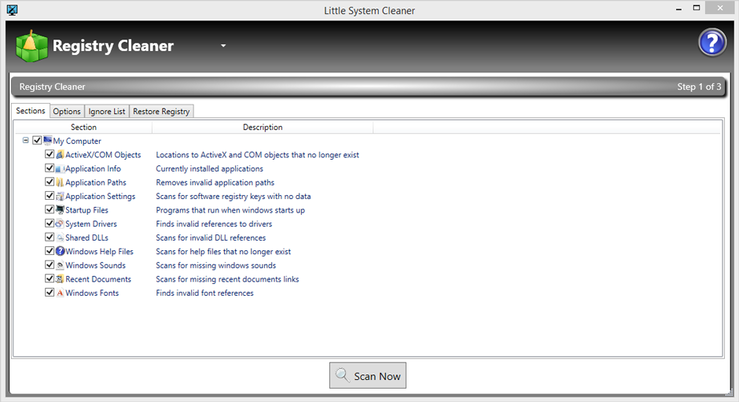
Task: Open the help question mark icon
Action: pyautogui.click(x=712, y=43)
